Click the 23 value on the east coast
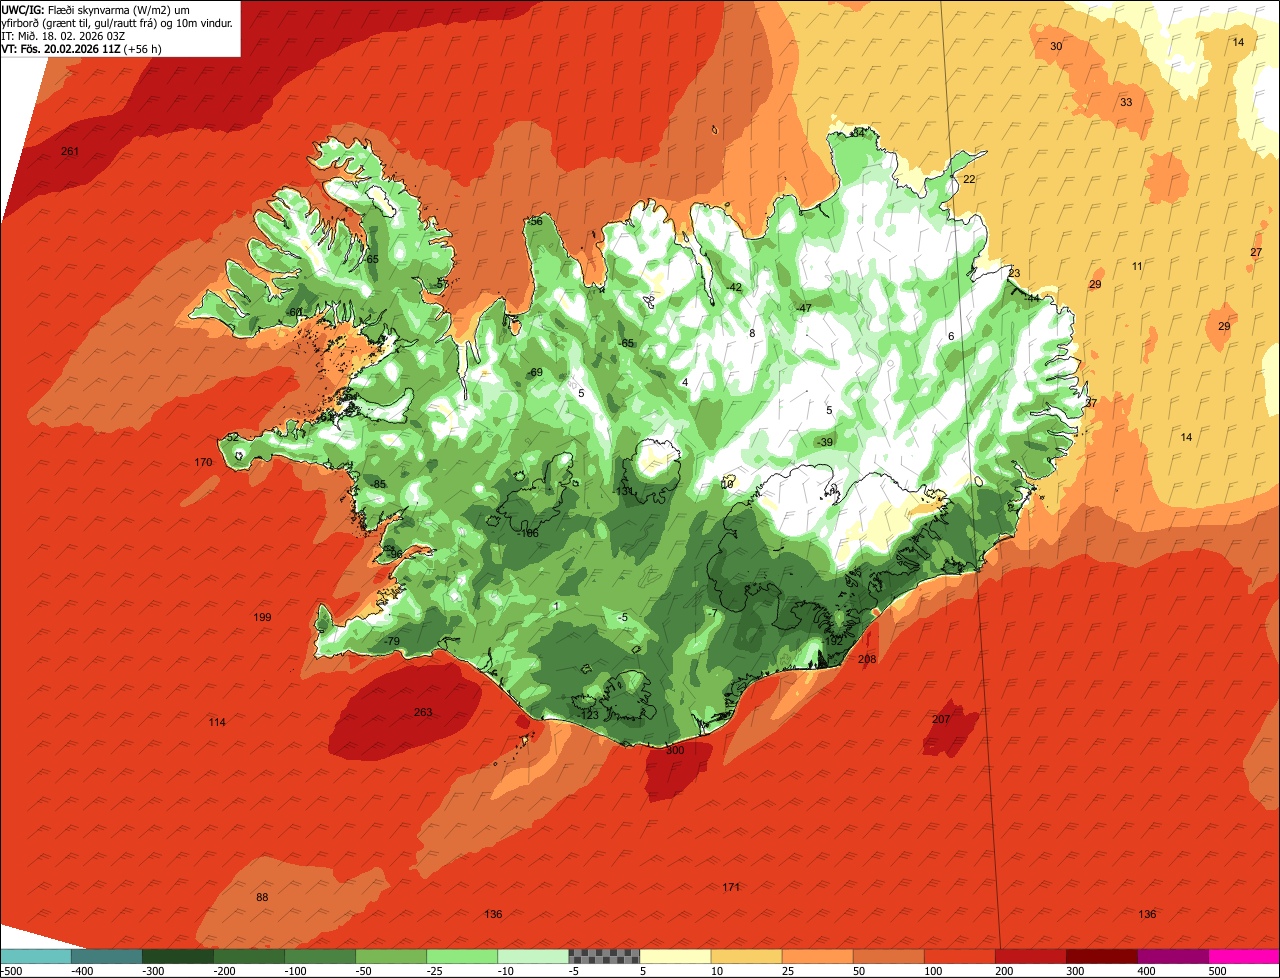 point(1014,274)
